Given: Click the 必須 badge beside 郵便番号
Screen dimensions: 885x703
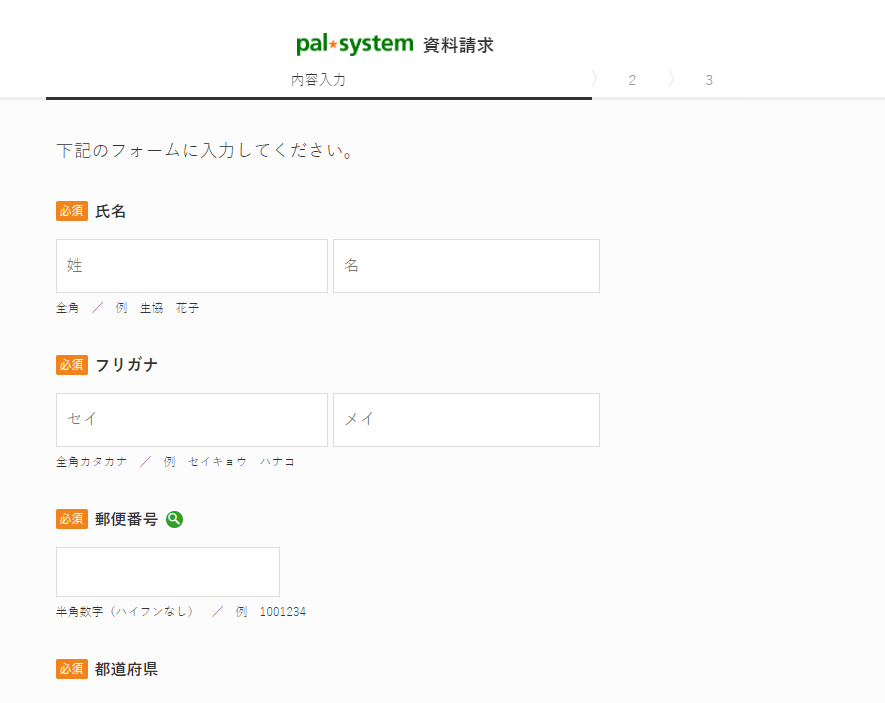Looking at the screenshot, I should coord(71,519).
